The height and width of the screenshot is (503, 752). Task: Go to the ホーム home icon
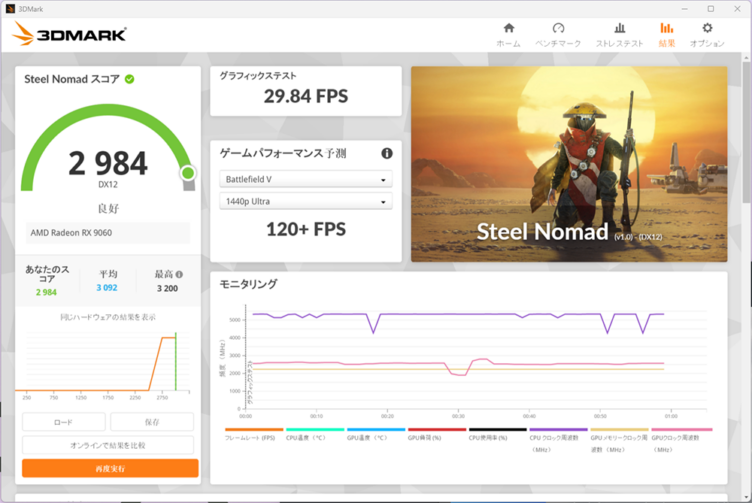509,28
